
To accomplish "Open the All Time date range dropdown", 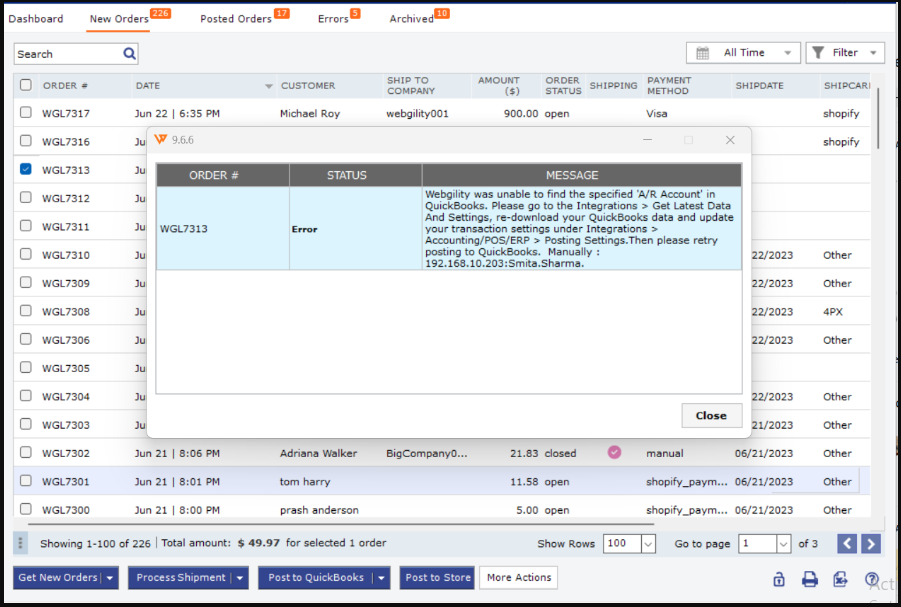I will click(743, 53).
